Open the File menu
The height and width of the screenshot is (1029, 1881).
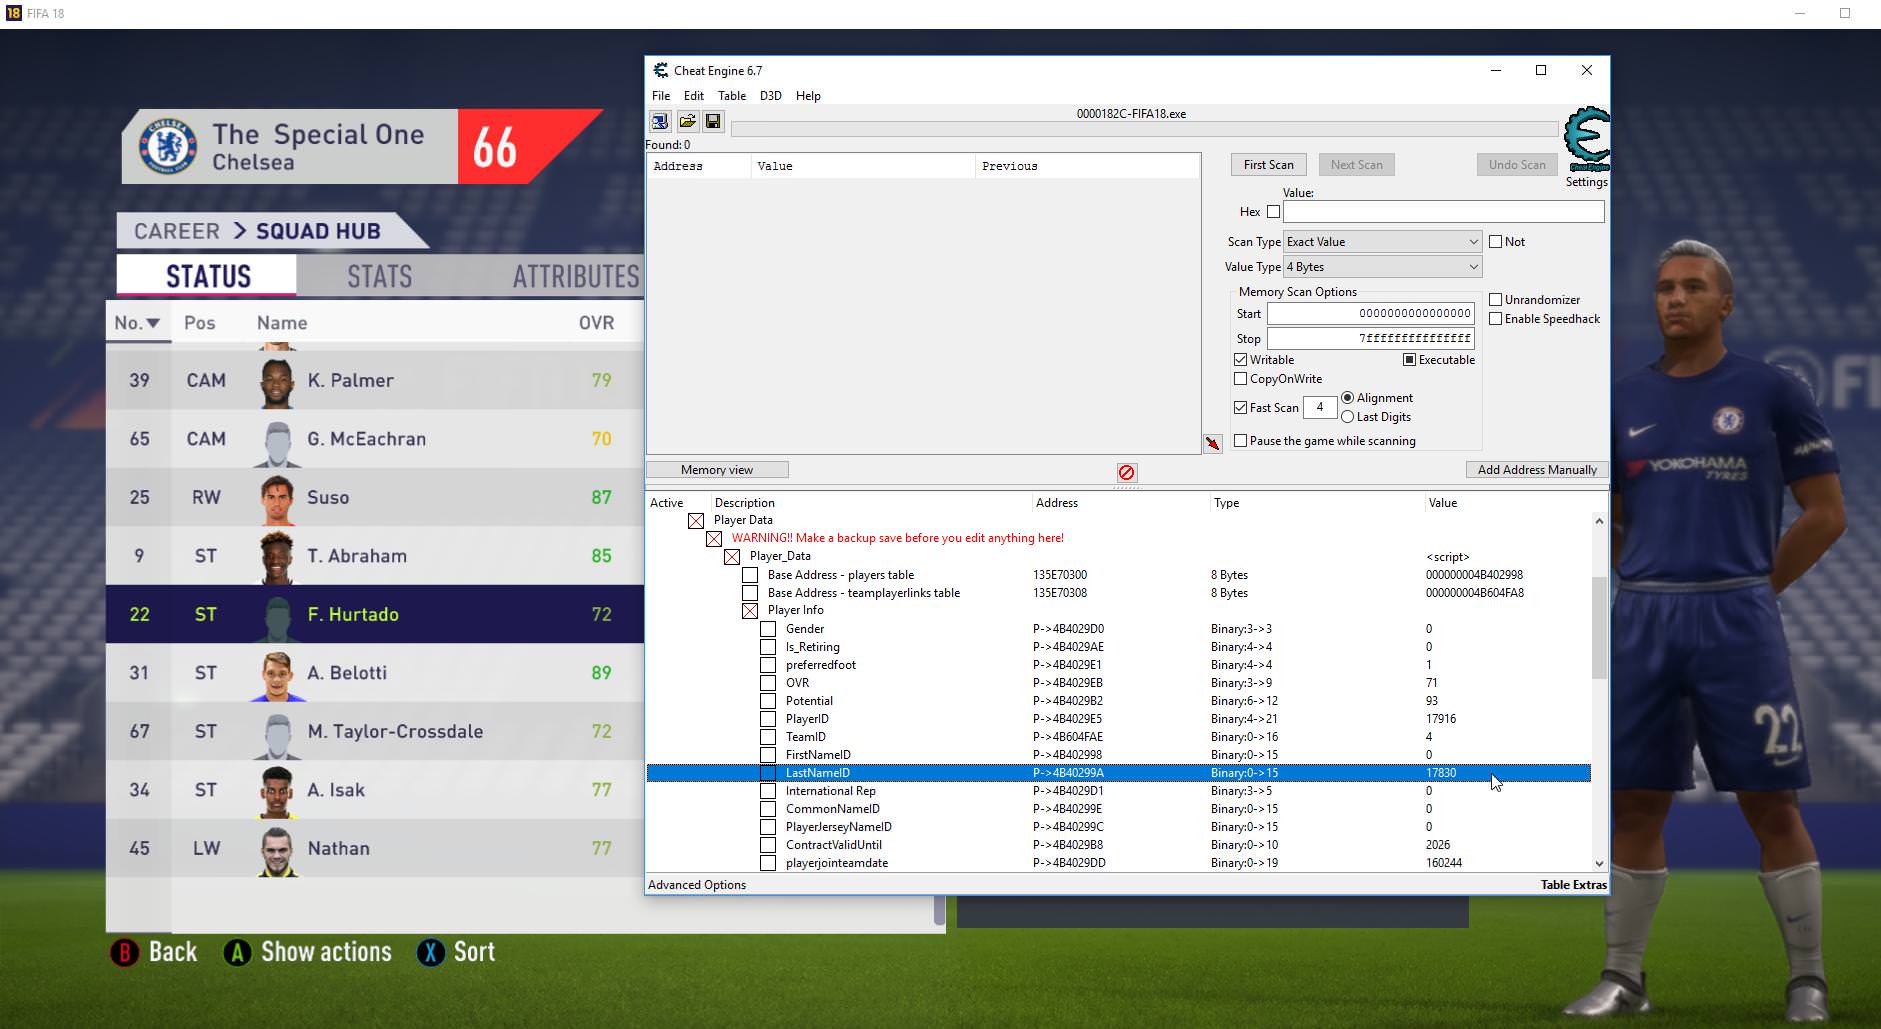[661, 96]
